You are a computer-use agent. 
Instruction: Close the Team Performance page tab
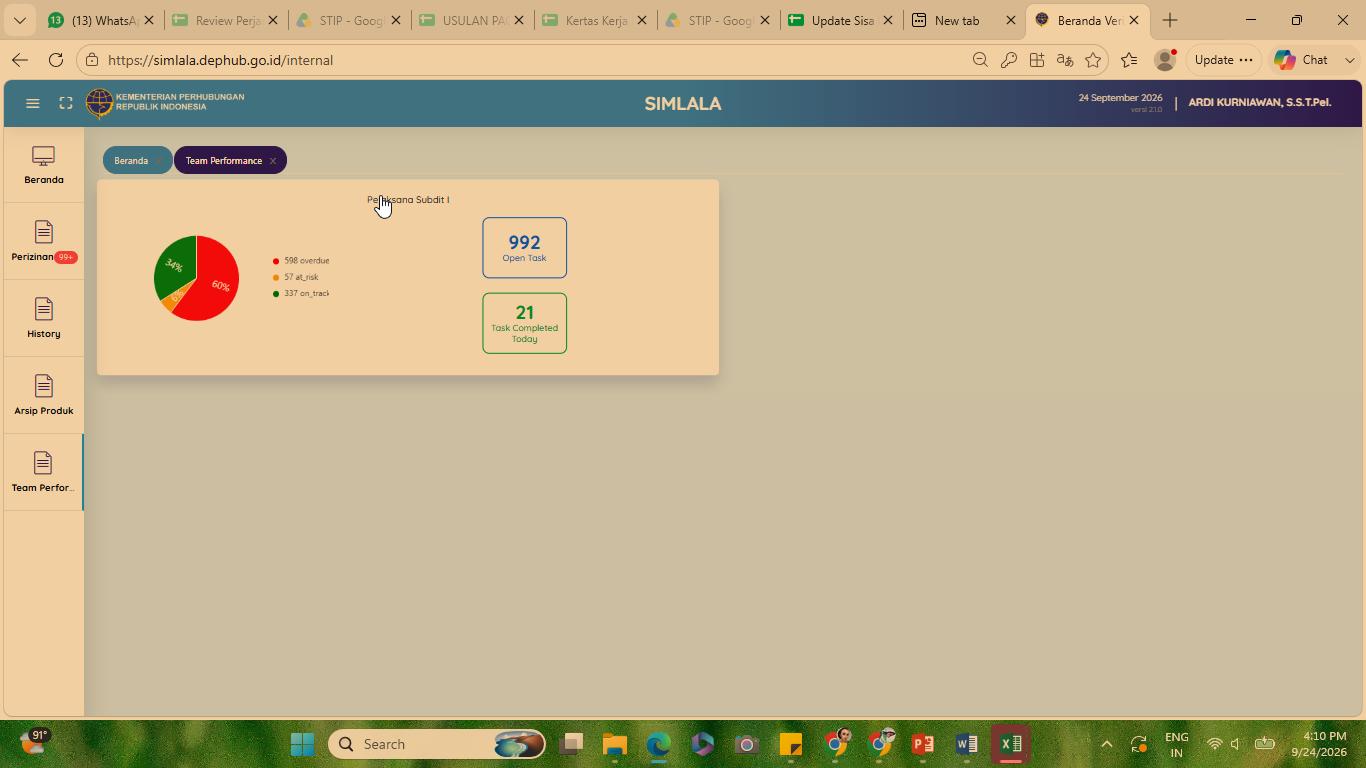click(x=272, y=161)
